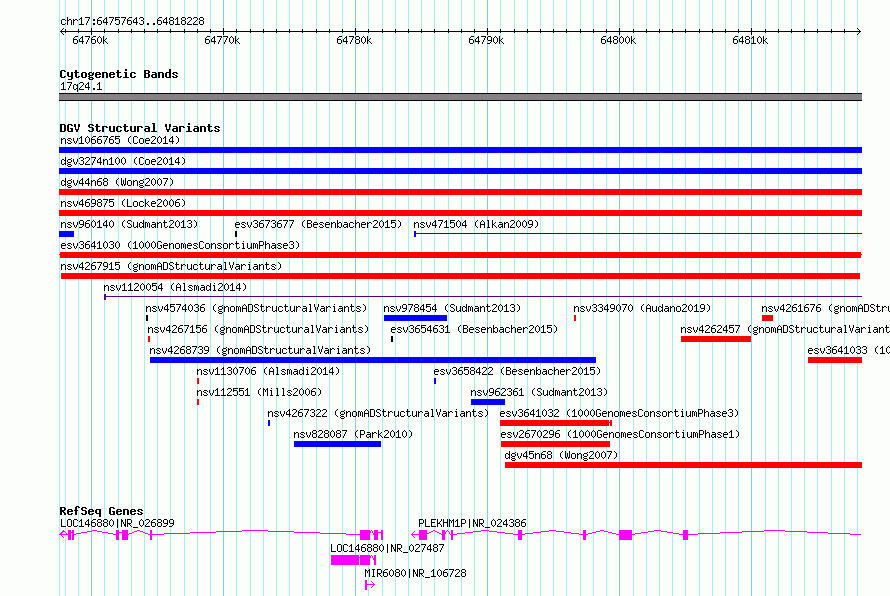Click esv3641030 (1000GenomesConsortiumPhase3) label
Viewport: 890px width, 596px height.
tap(180, 245)
